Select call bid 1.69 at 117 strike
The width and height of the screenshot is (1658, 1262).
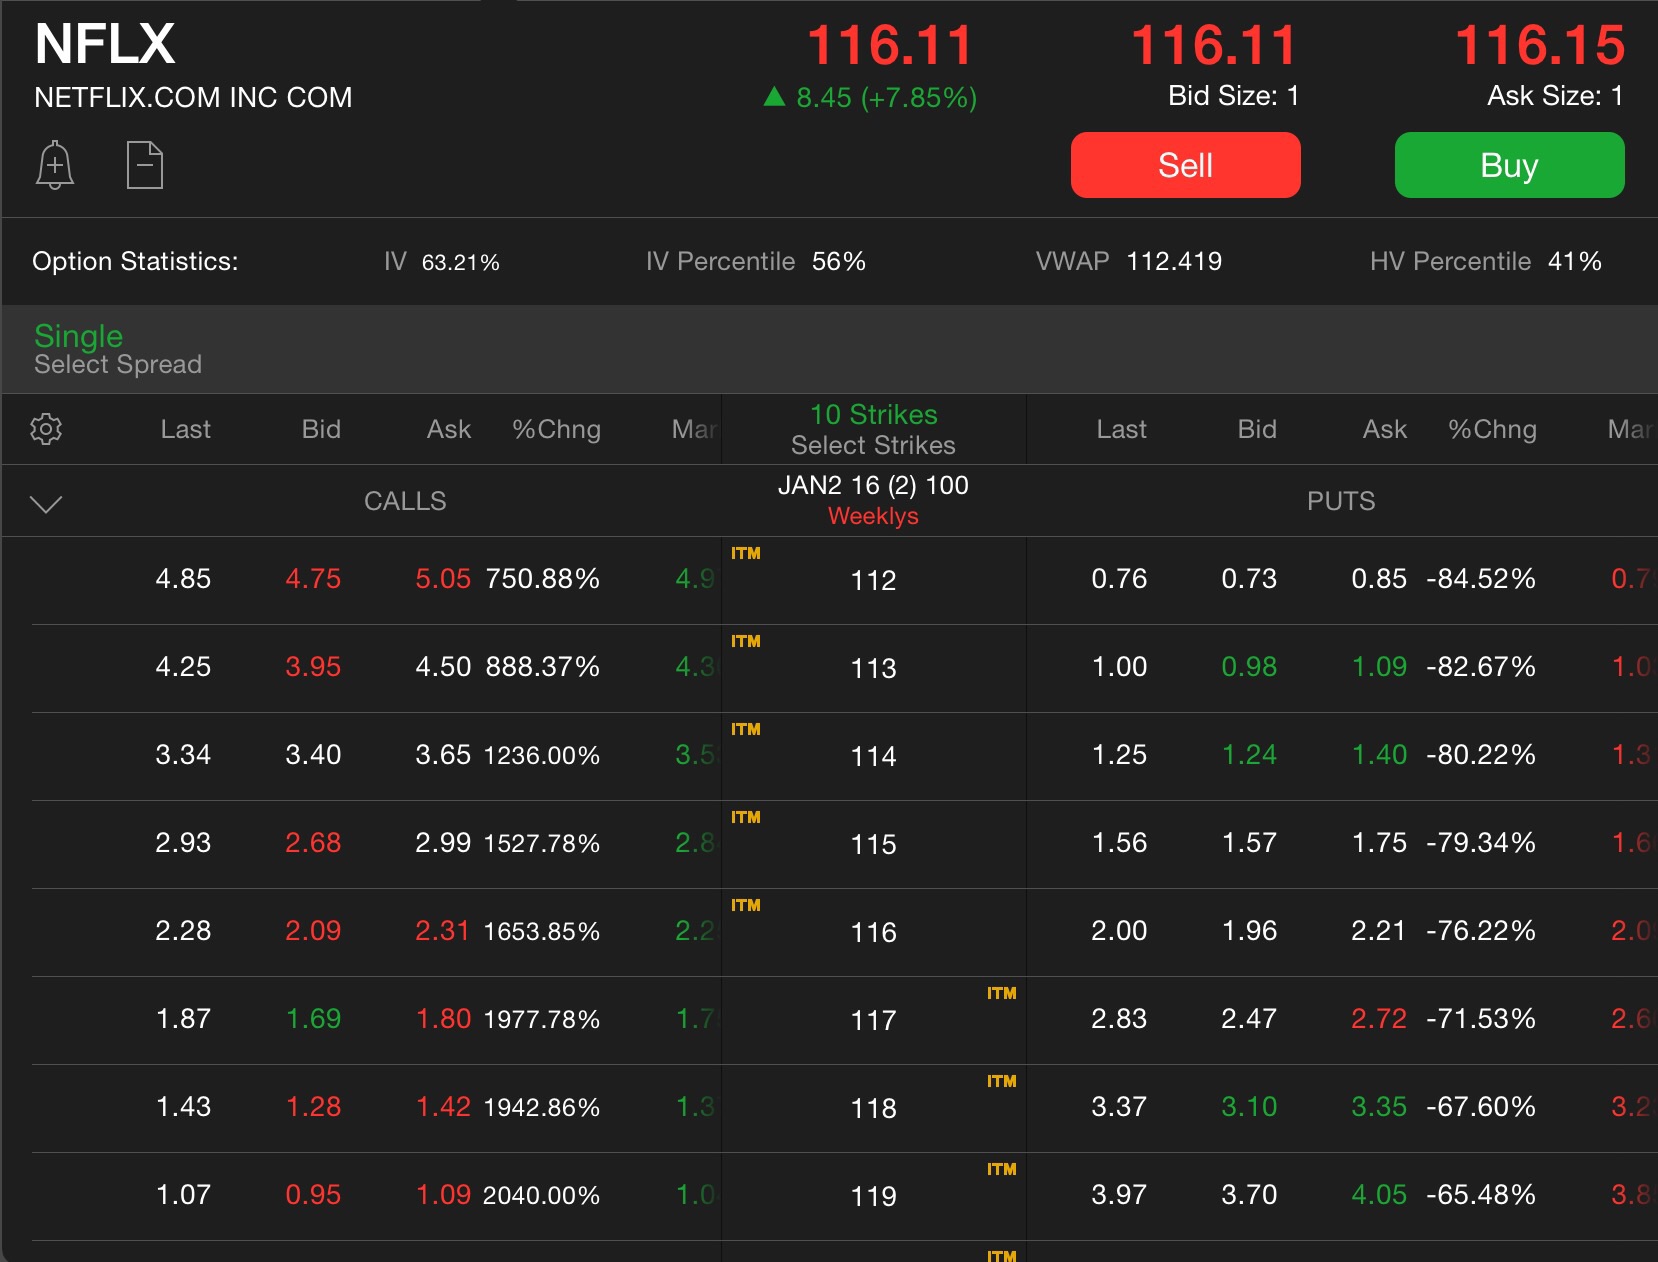point(313,1019)
